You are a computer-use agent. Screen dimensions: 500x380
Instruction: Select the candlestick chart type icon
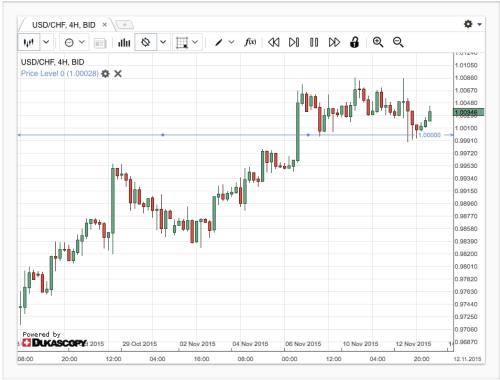click(x=29, y=42)
